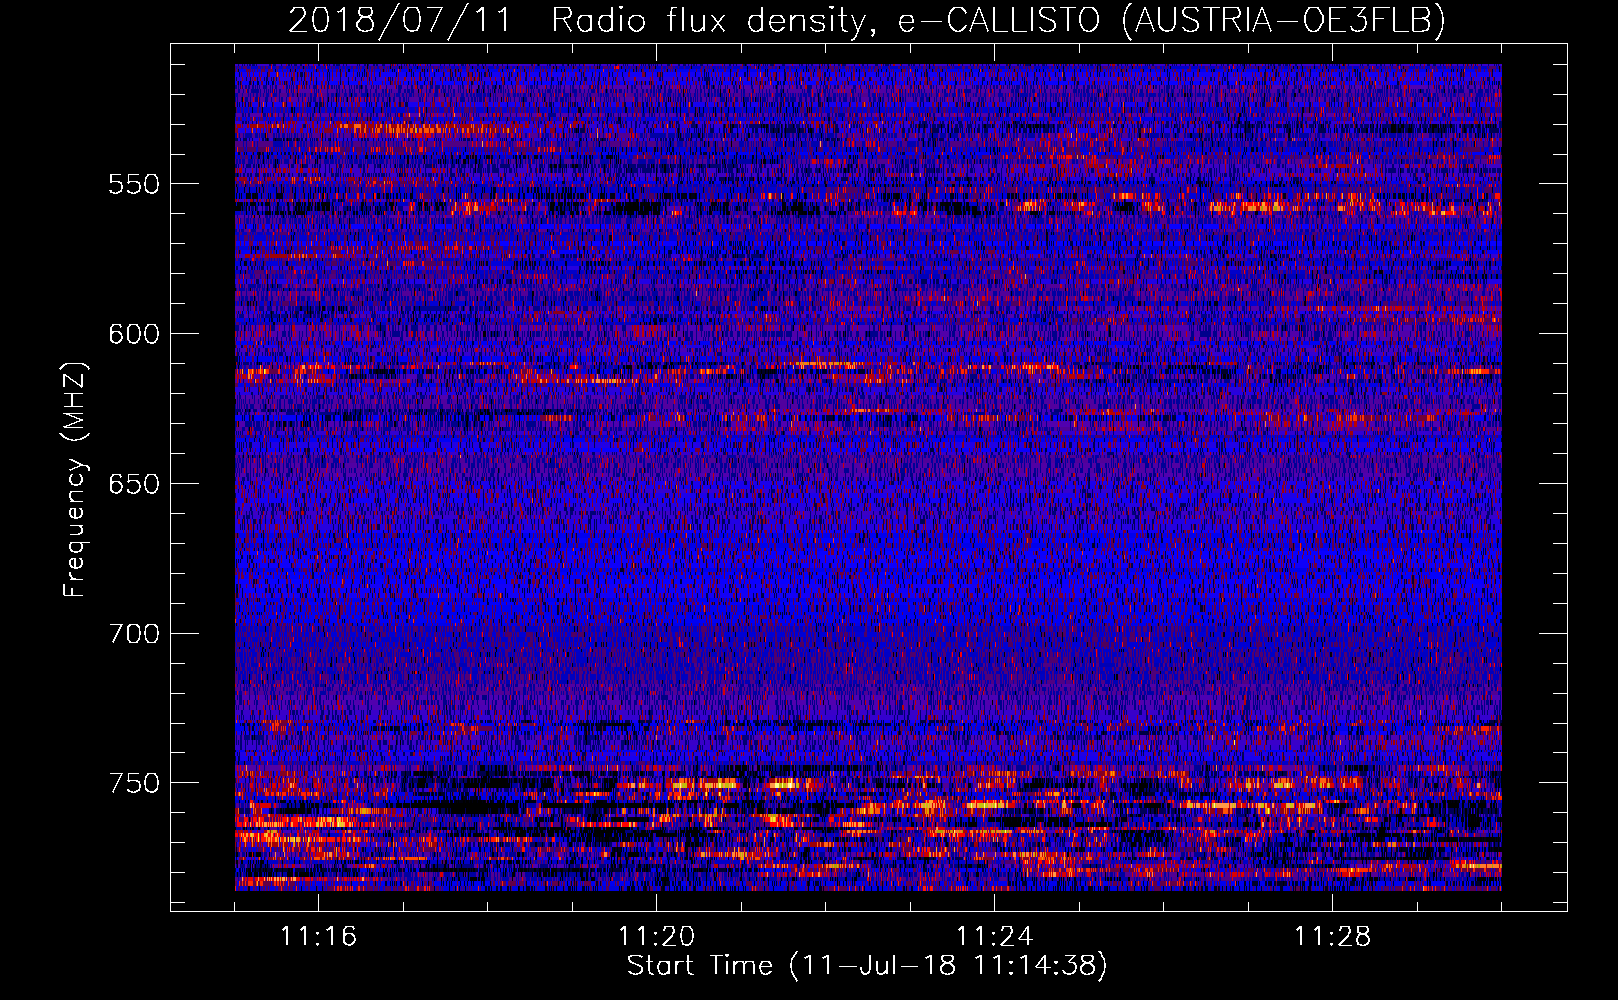Click the 650 frequency tick label

click(134, 484)
